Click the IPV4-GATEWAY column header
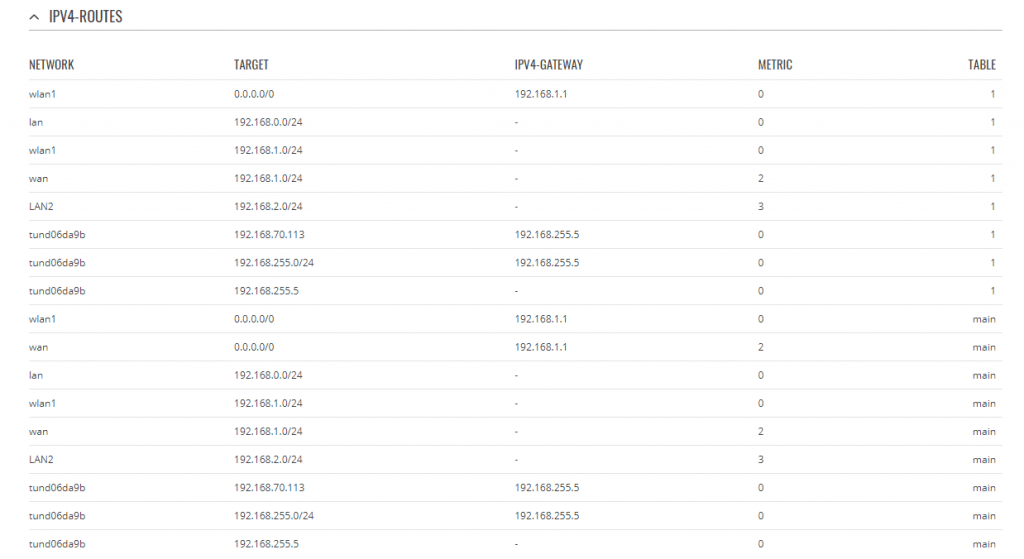 (x=549, y=65)
